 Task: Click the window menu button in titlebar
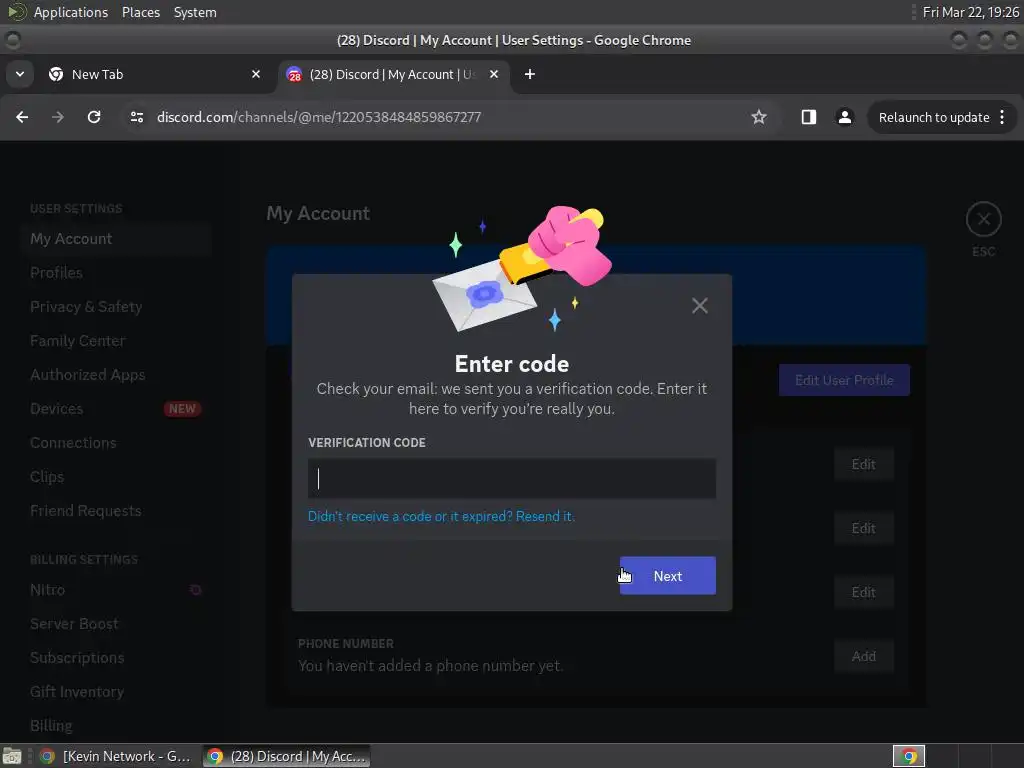13,40
